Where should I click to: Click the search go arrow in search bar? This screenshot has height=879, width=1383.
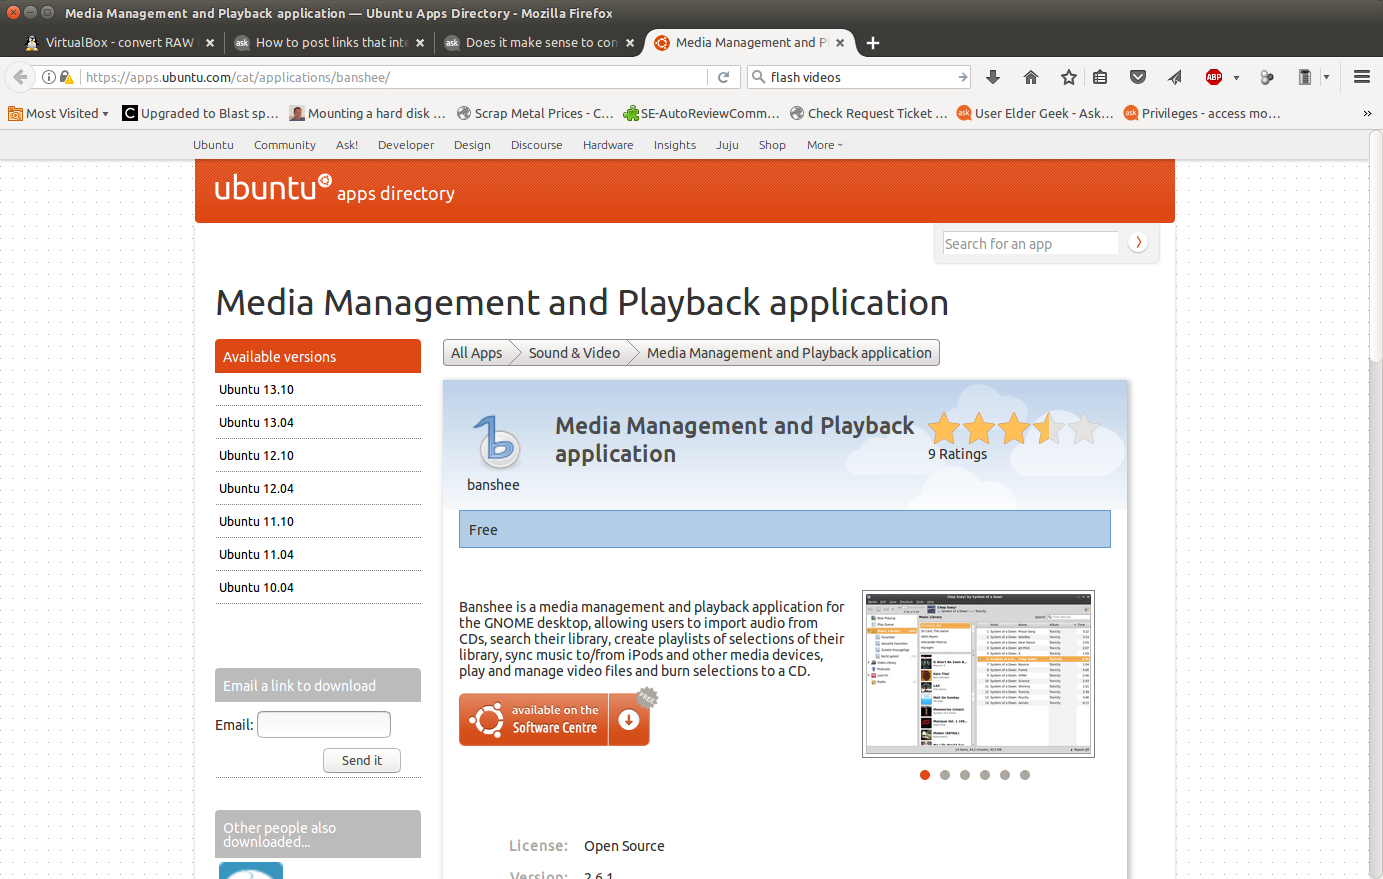coord(962,77)
